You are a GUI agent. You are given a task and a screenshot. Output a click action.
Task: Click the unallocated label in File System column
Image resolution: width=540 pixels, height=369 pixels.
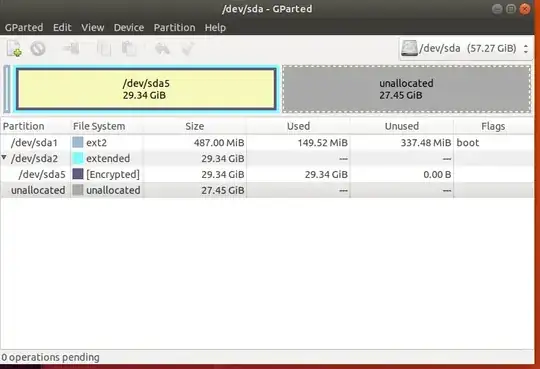tap(113, 190)
